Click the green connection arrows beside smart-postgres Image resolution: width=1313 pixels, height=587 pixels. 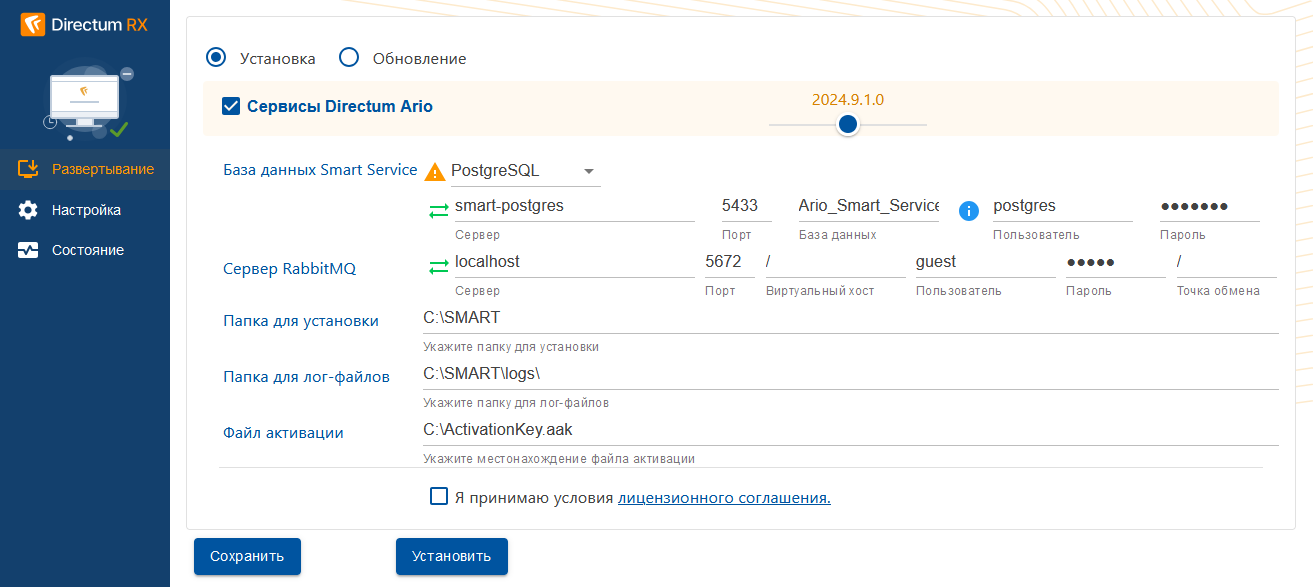click(438, 211)
